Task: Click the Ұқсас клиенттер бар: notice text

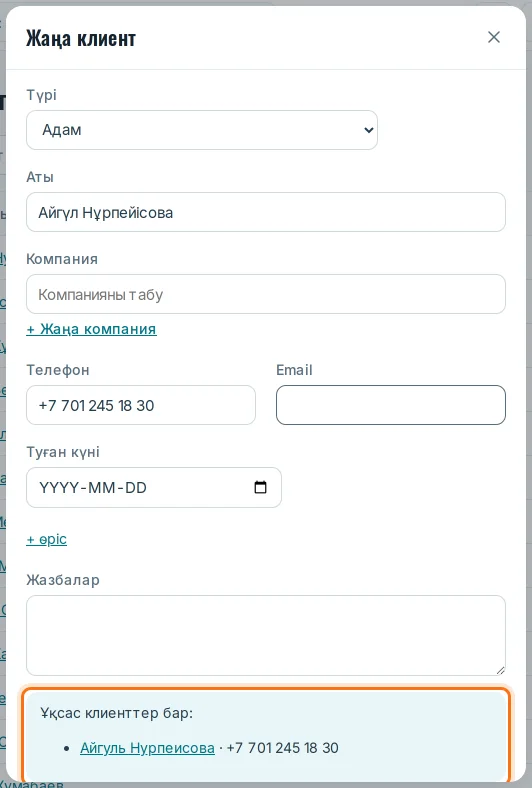Action: tap(117, 713)
